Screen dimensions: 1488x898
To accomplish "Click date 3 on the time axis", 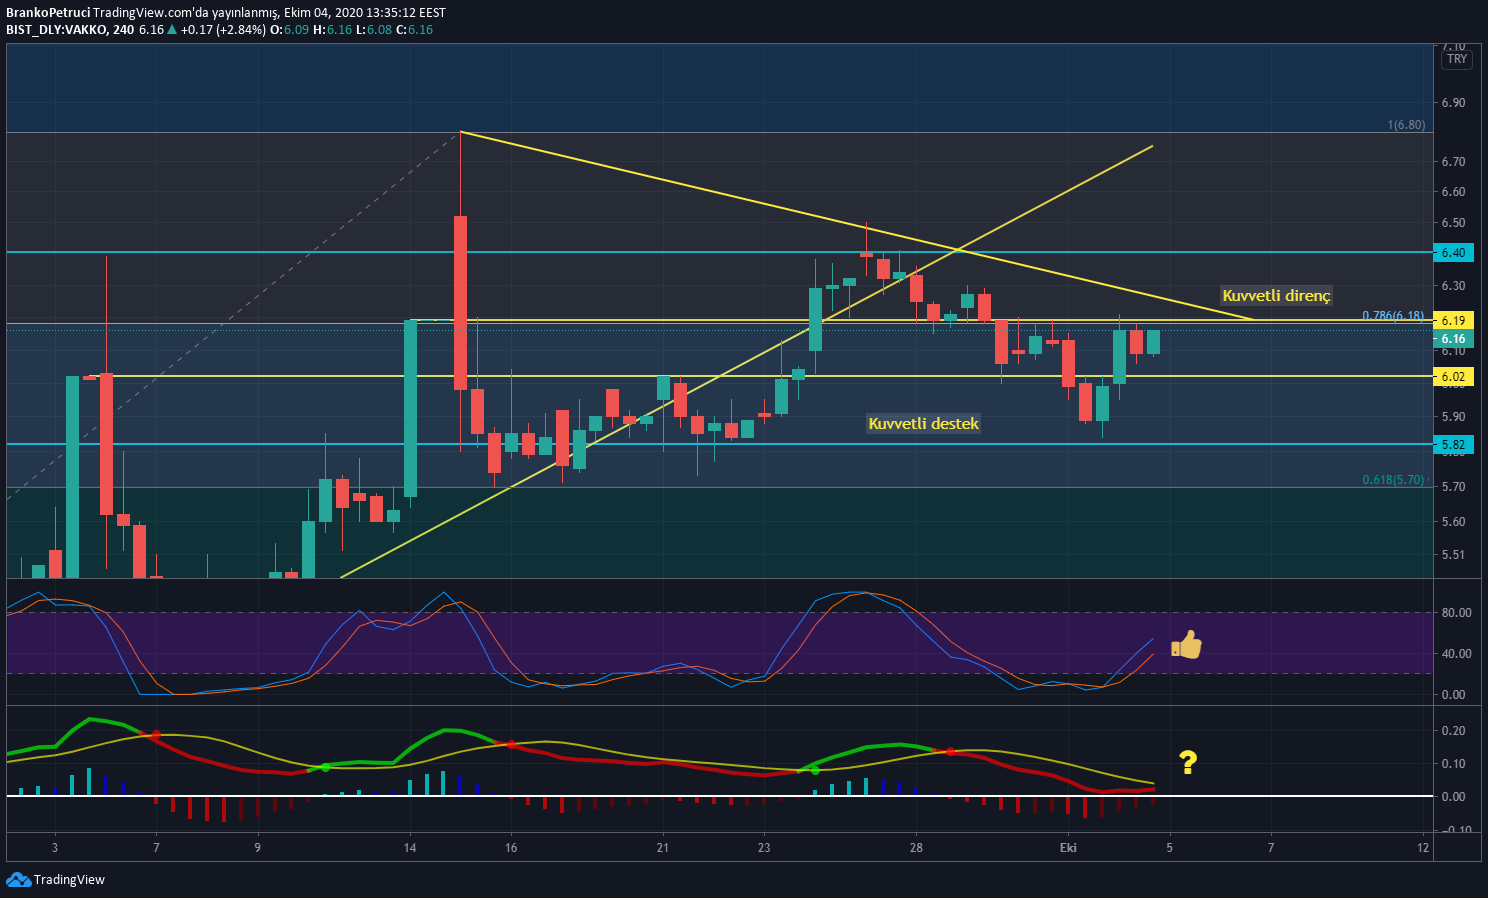I will pyautogui.click(x=55, y=848).
